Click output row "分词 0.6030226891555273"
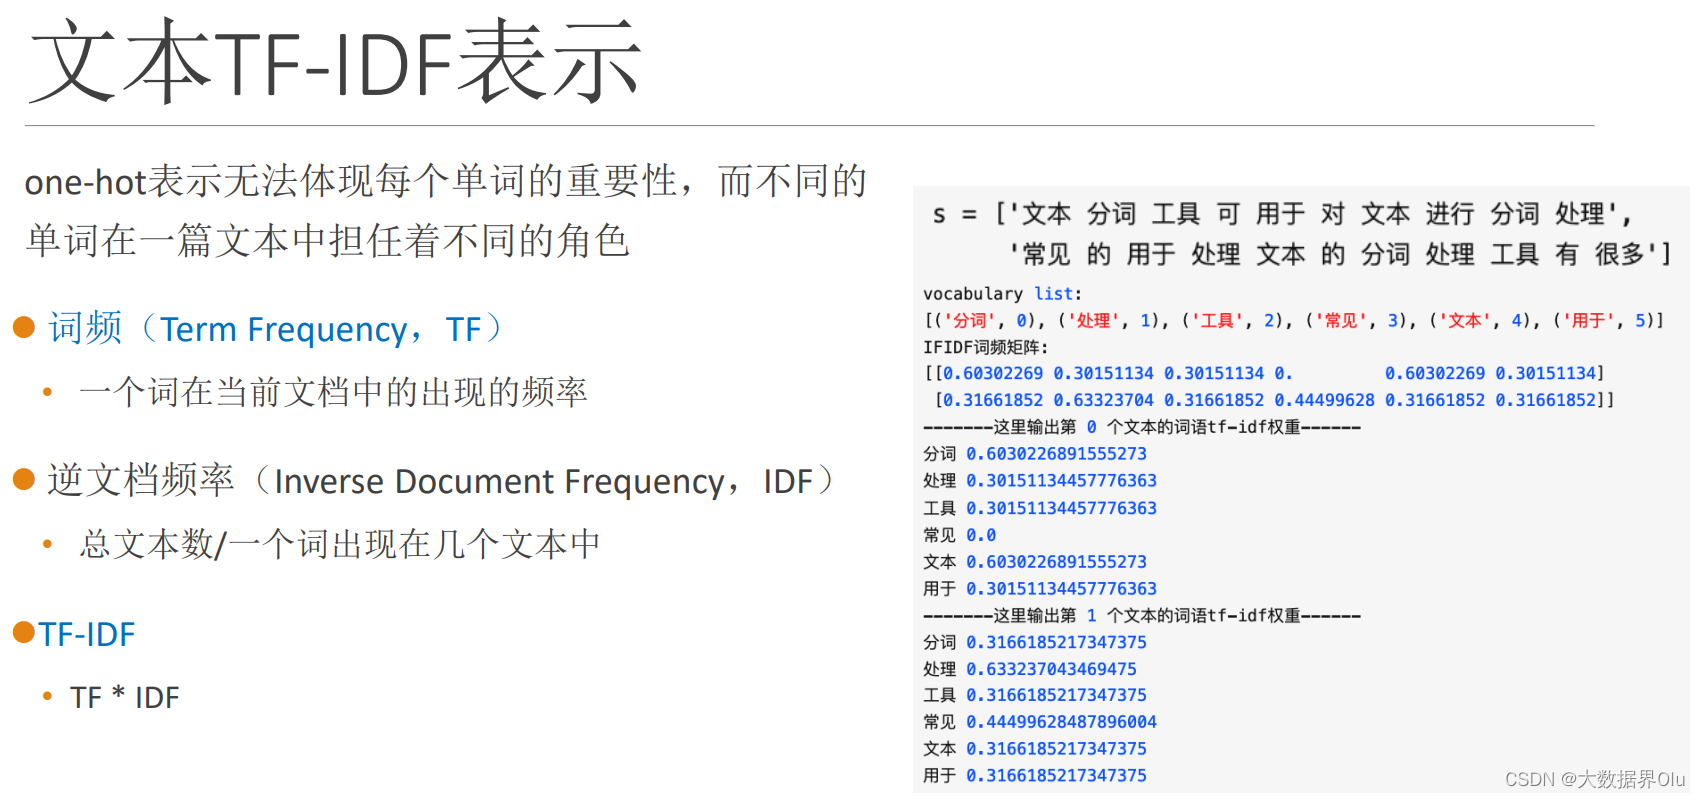The height and width of the screenshot is (798, 1700). coord(1035,454)
